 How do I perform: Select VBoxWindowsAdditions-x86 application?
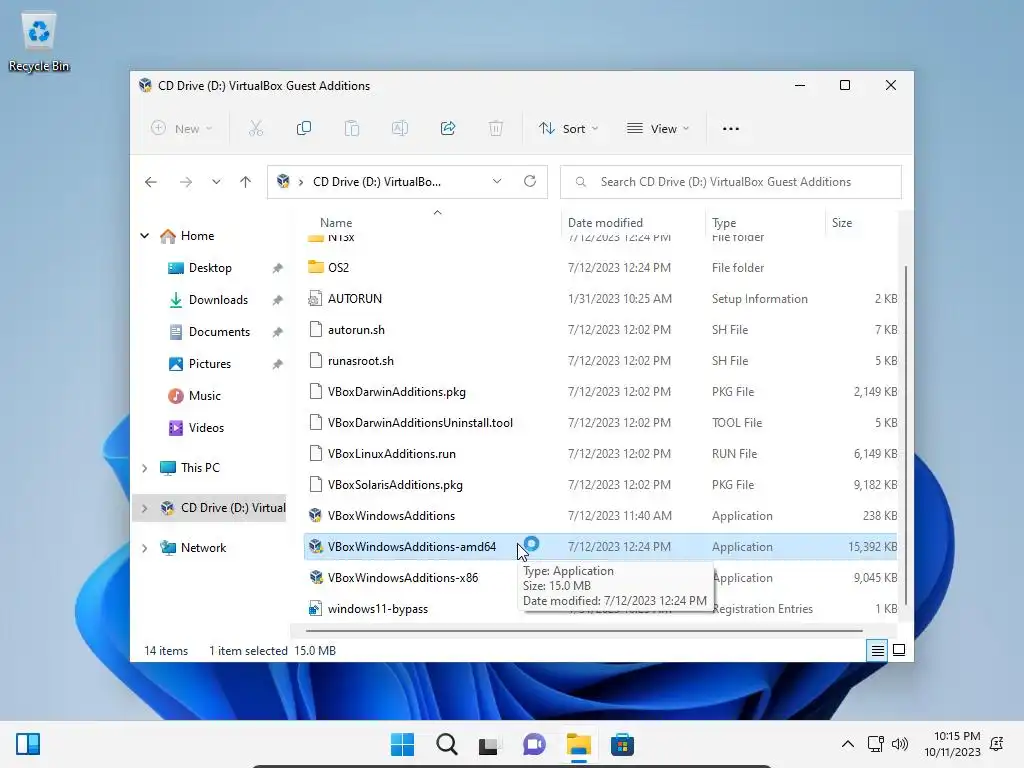point(403,578)
